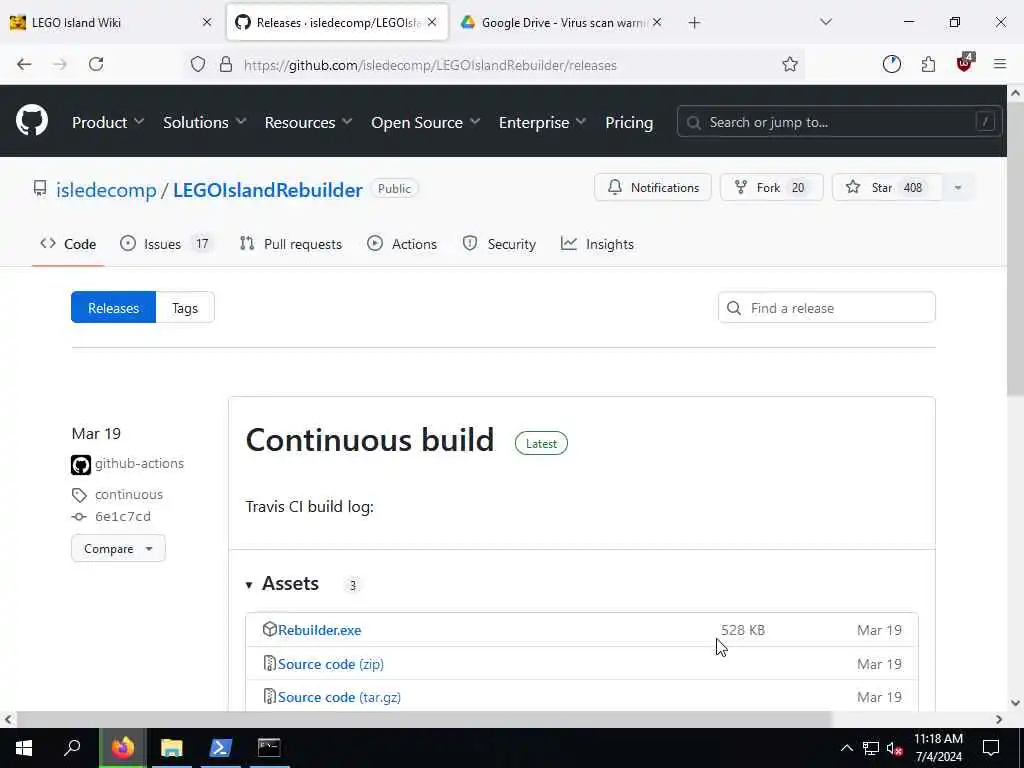This screenshot has height=768, width=1024.
Task: Download Rebuilder.exe
Action: tap(319, 630)
